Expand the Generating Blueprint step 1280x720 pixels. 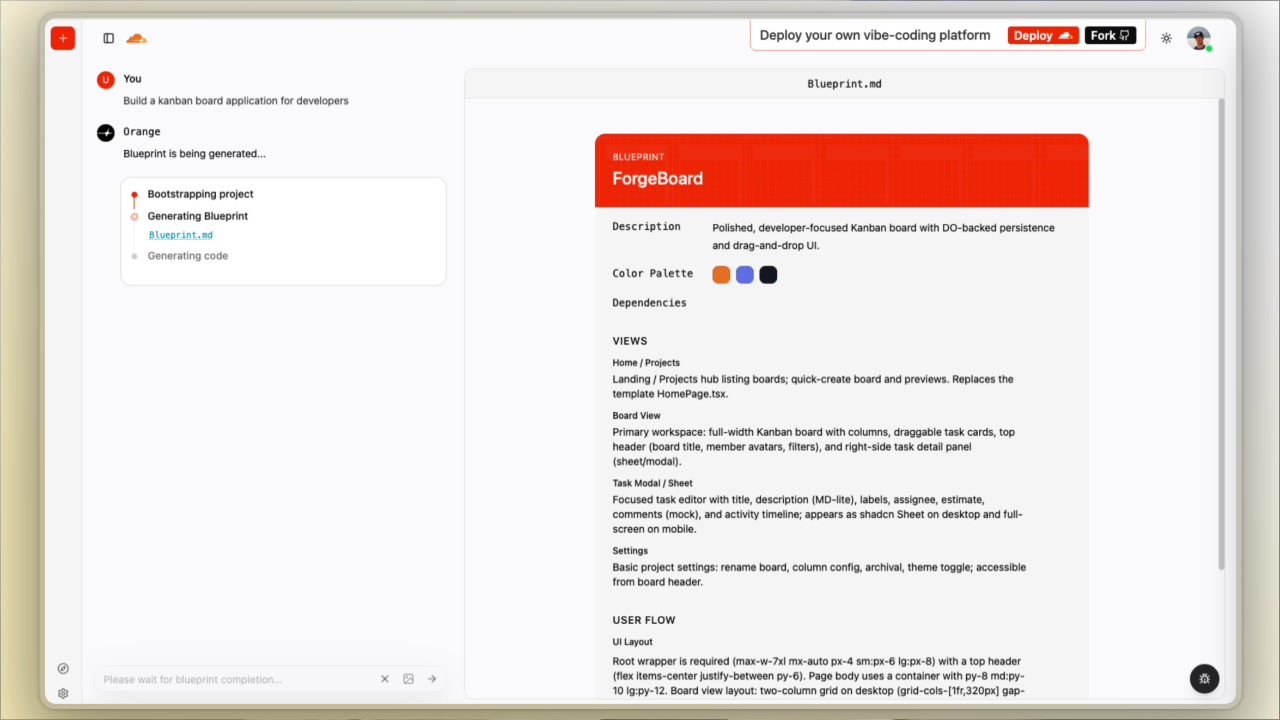(x=197, y=215)
